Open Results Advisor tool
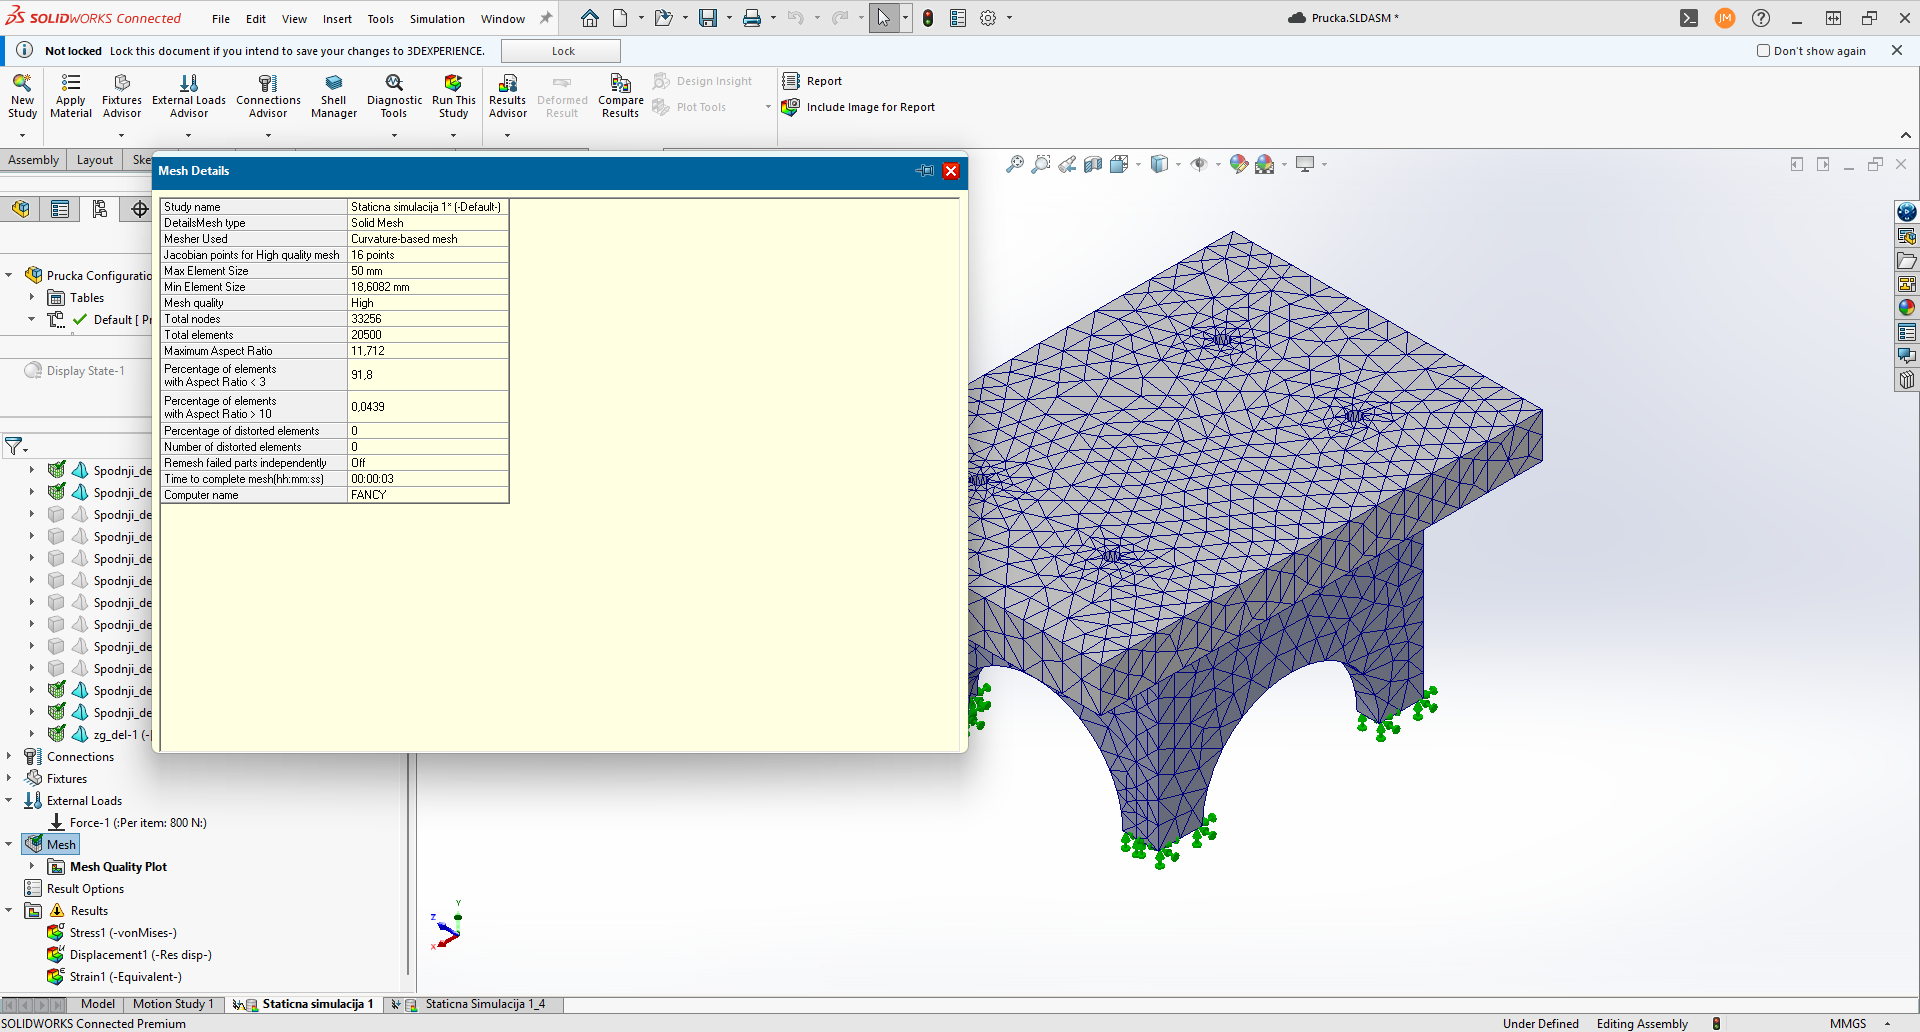 point(508,96)
